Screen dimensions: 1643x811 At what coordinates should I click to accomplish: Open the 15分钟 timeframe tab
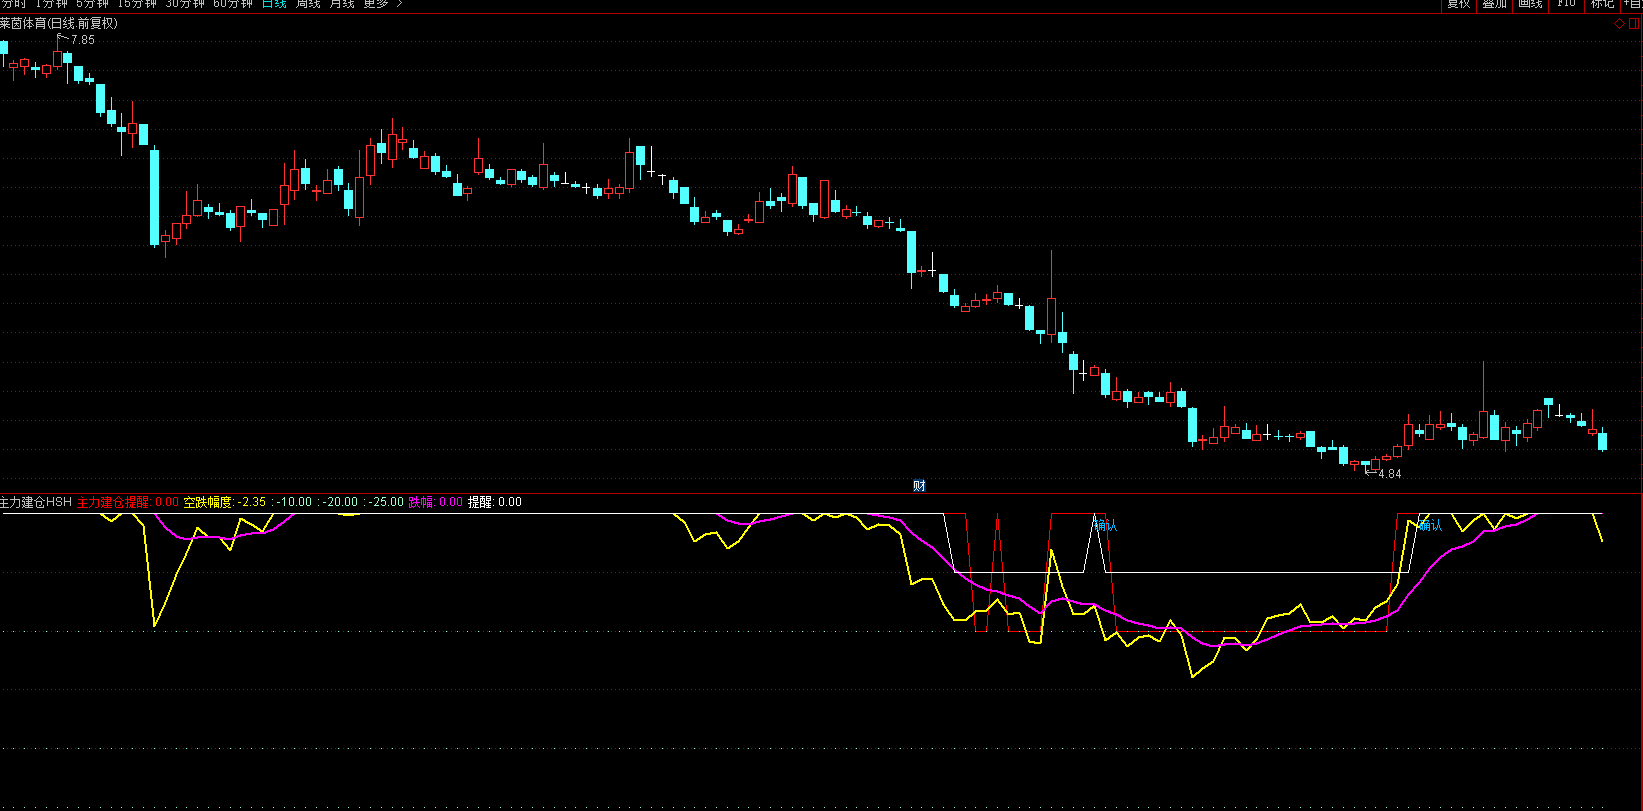[x=137, y=4]
